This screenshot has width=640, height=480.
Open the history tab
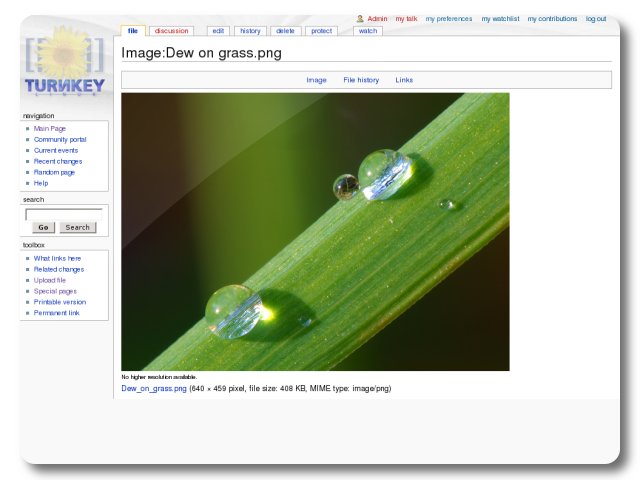coord(250,31)
